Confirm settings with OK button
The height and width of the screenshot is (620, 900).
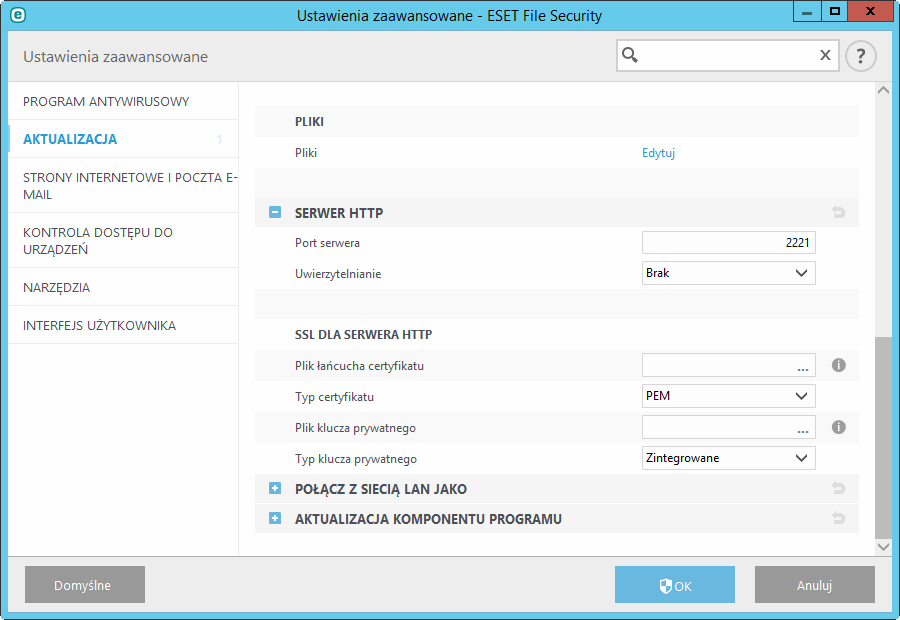point(675,585)
